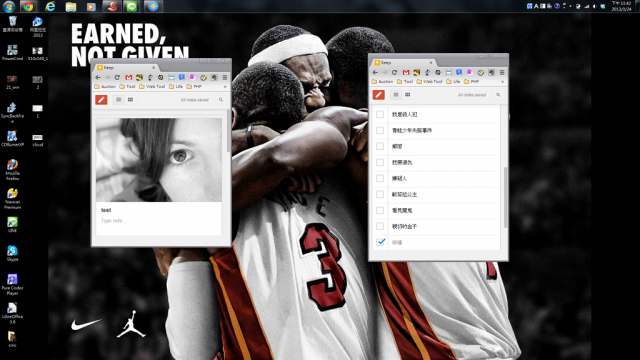Switch right Keep window to grid view
This screenshot has width=640, height=360.
pos(407,95)
